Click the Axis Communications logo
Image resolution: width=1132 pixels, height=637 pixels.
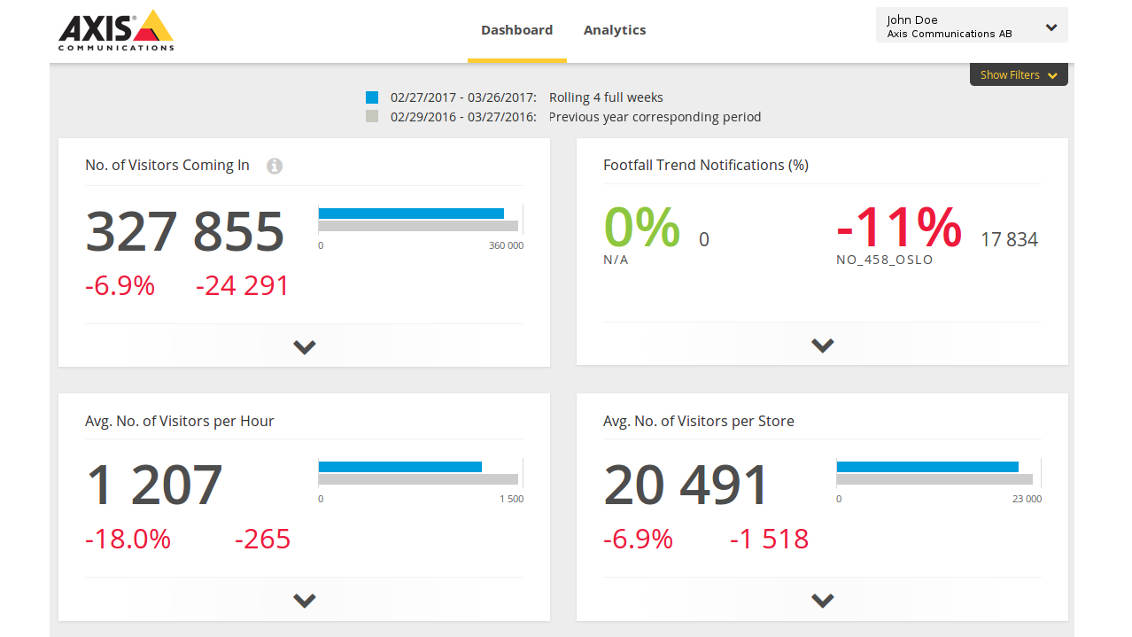point(116,31)
